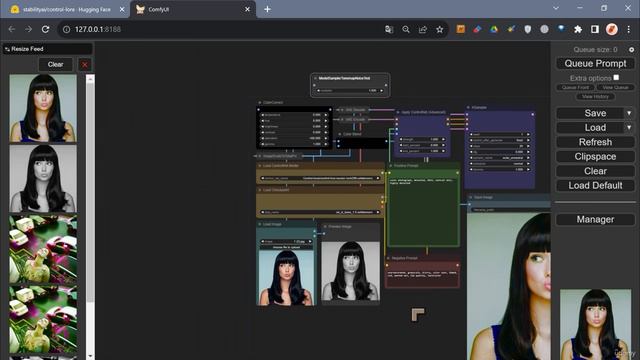Image resolution: width=640 pixels, height=360 pixels.
Task: Clear the image feed with Clear button
Action: [x=56, y=64]
